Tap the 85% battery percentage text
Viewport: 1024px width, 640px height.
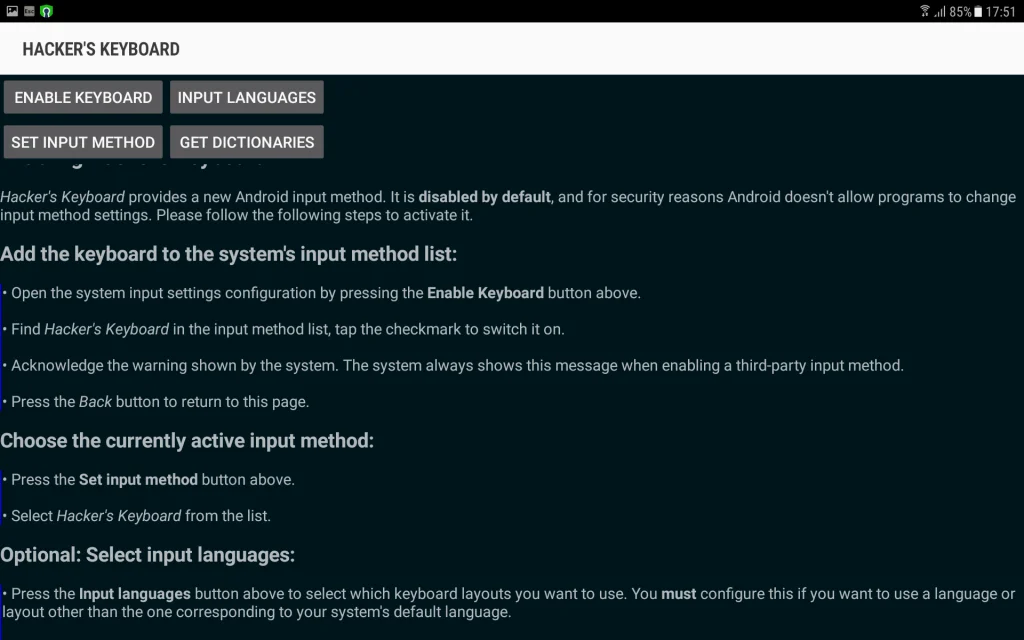coord(960,11)
